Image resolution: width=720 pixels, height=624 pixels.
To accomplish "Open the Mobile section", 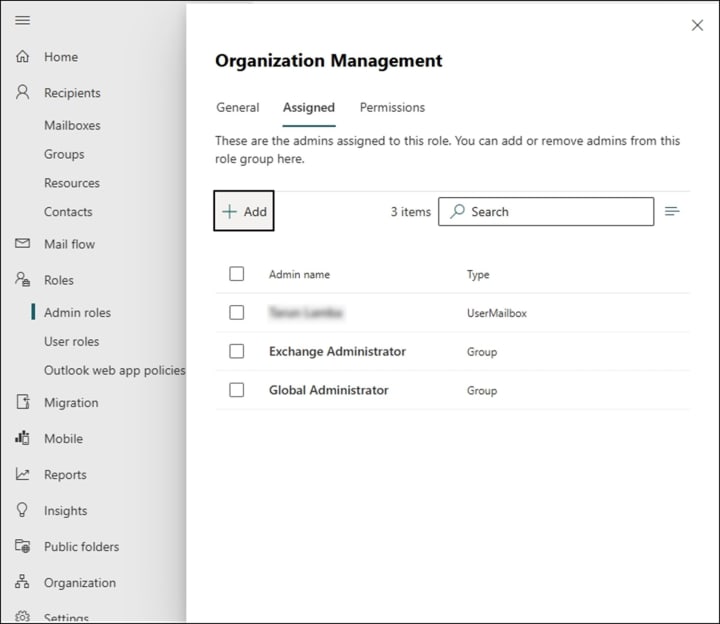I will pos(63,438).
